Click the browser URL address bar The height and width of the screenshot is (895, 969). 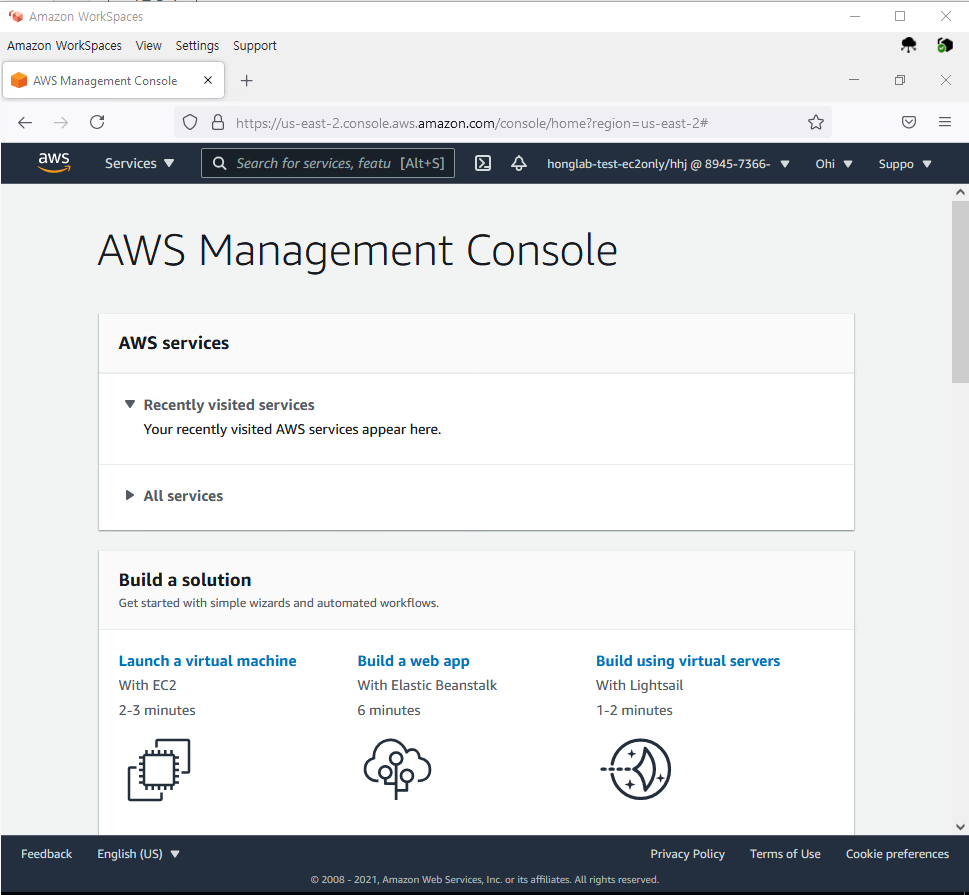tap(502, 122)
